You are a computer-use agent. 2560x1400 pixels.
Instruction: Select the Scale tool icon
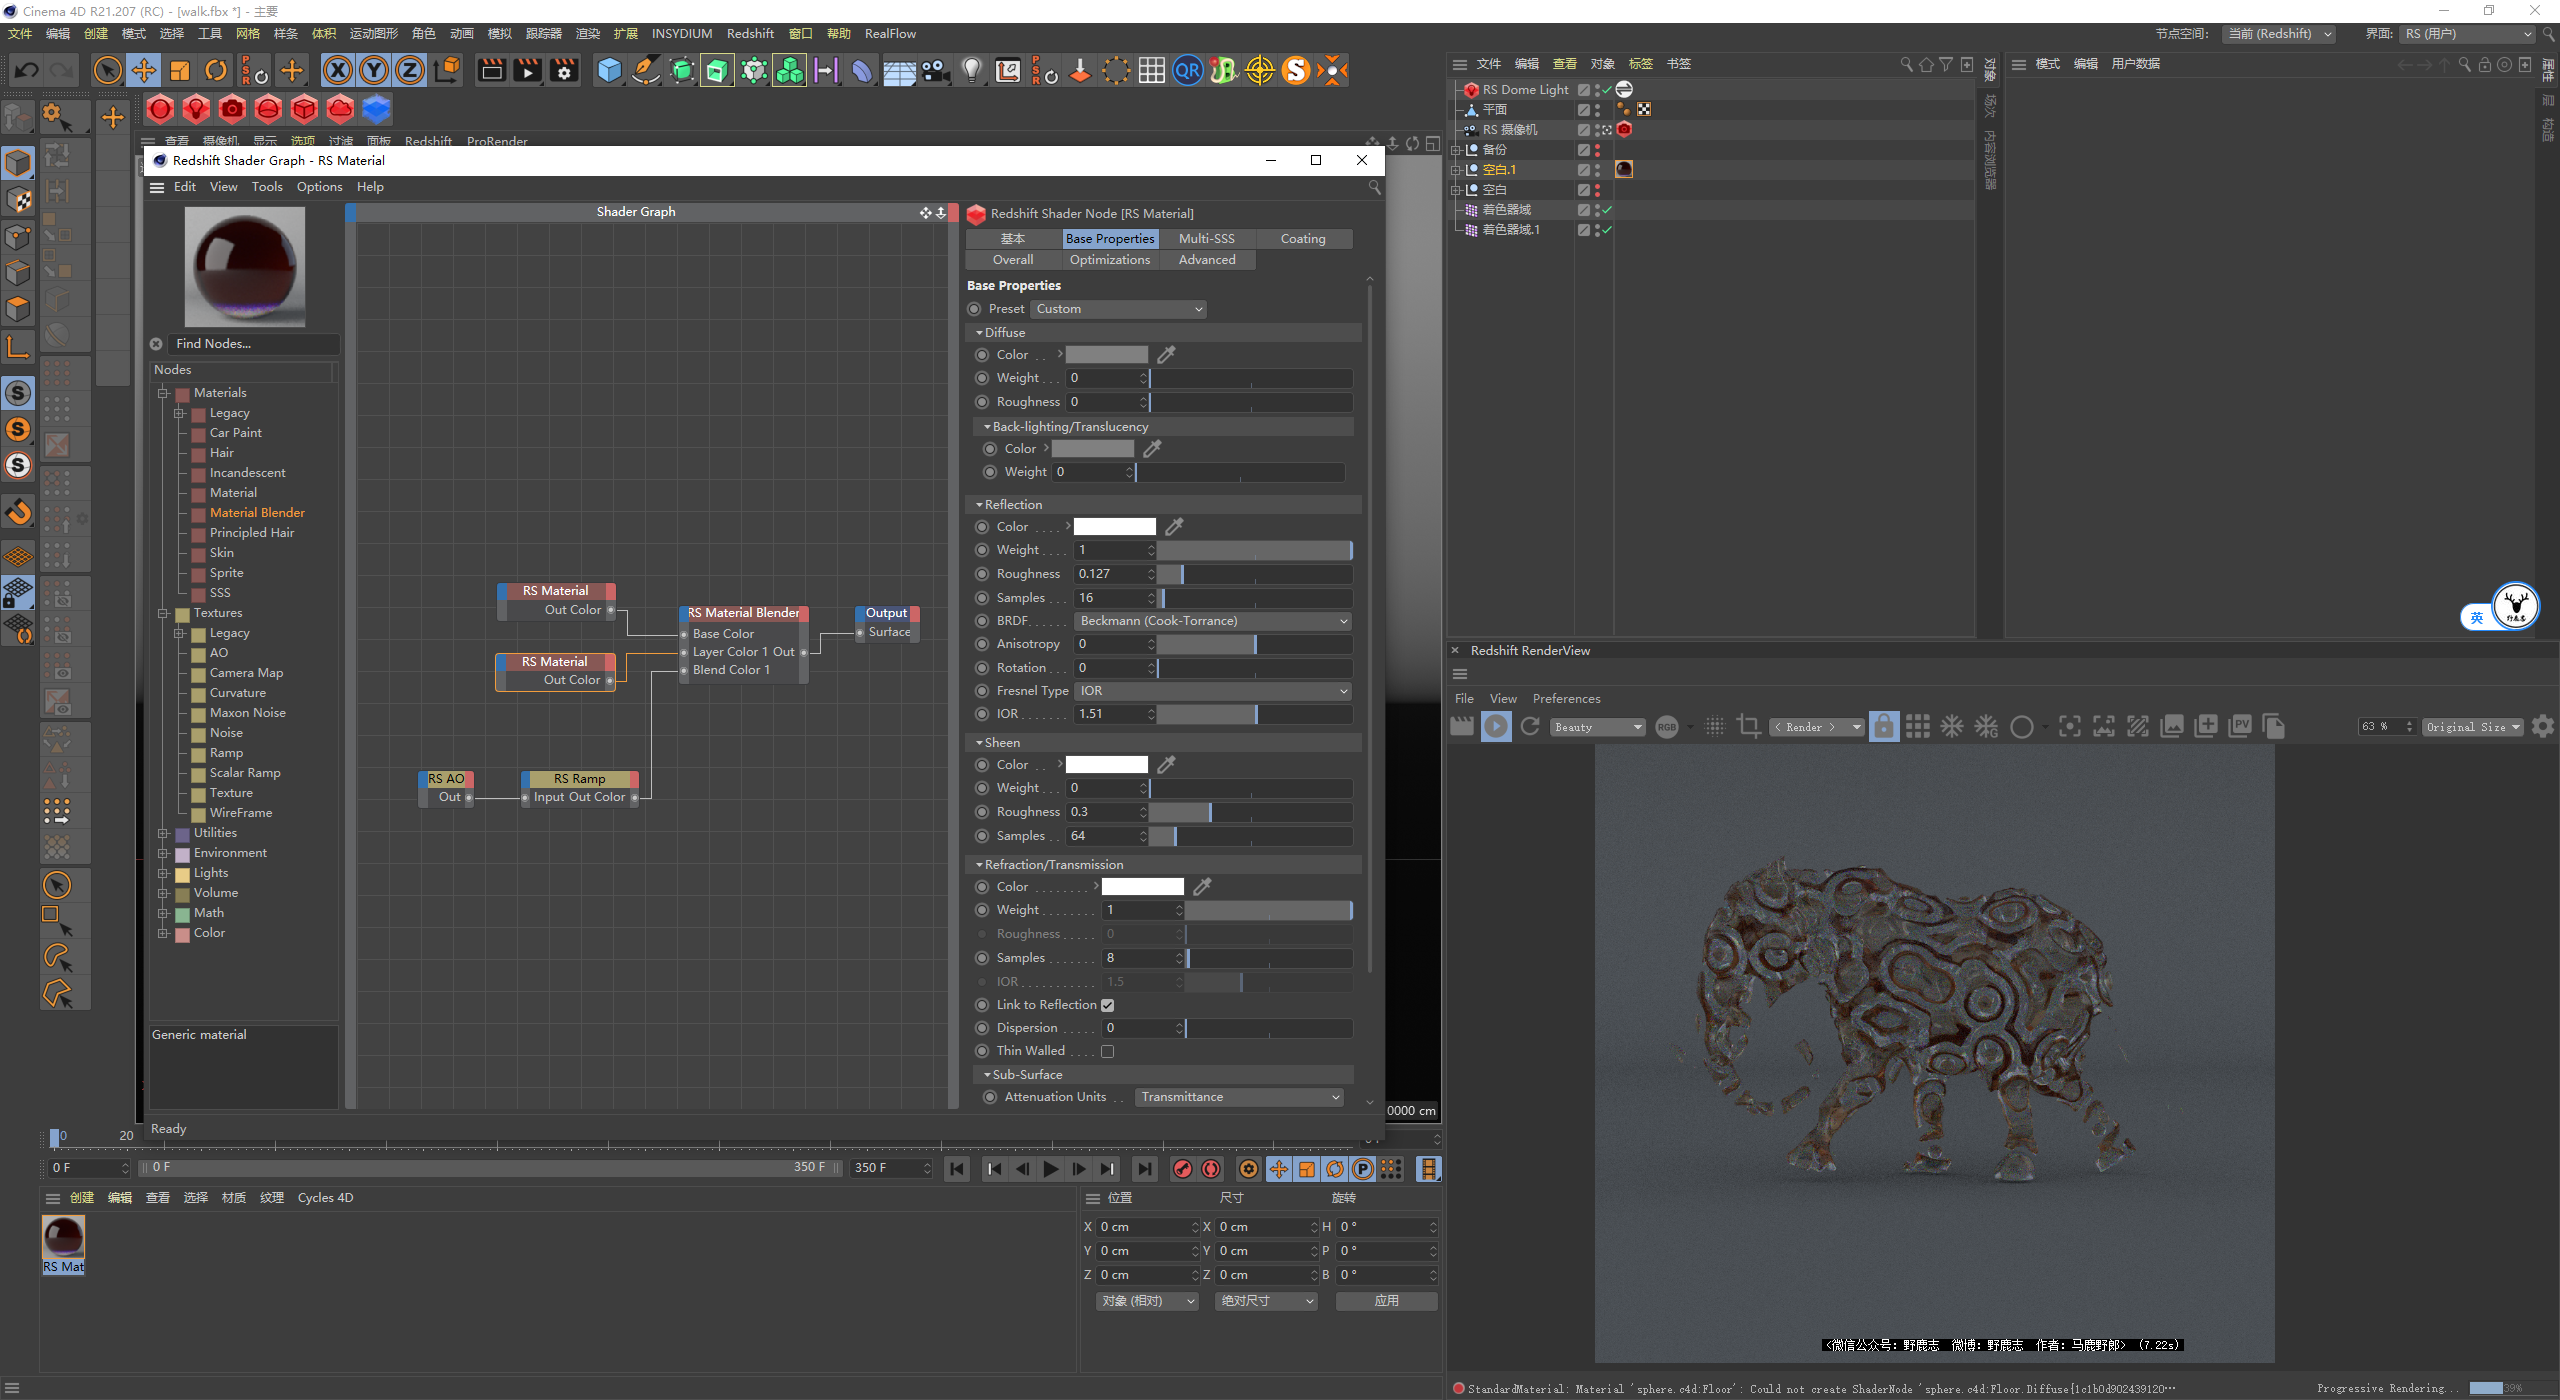[x=180, y=70]
